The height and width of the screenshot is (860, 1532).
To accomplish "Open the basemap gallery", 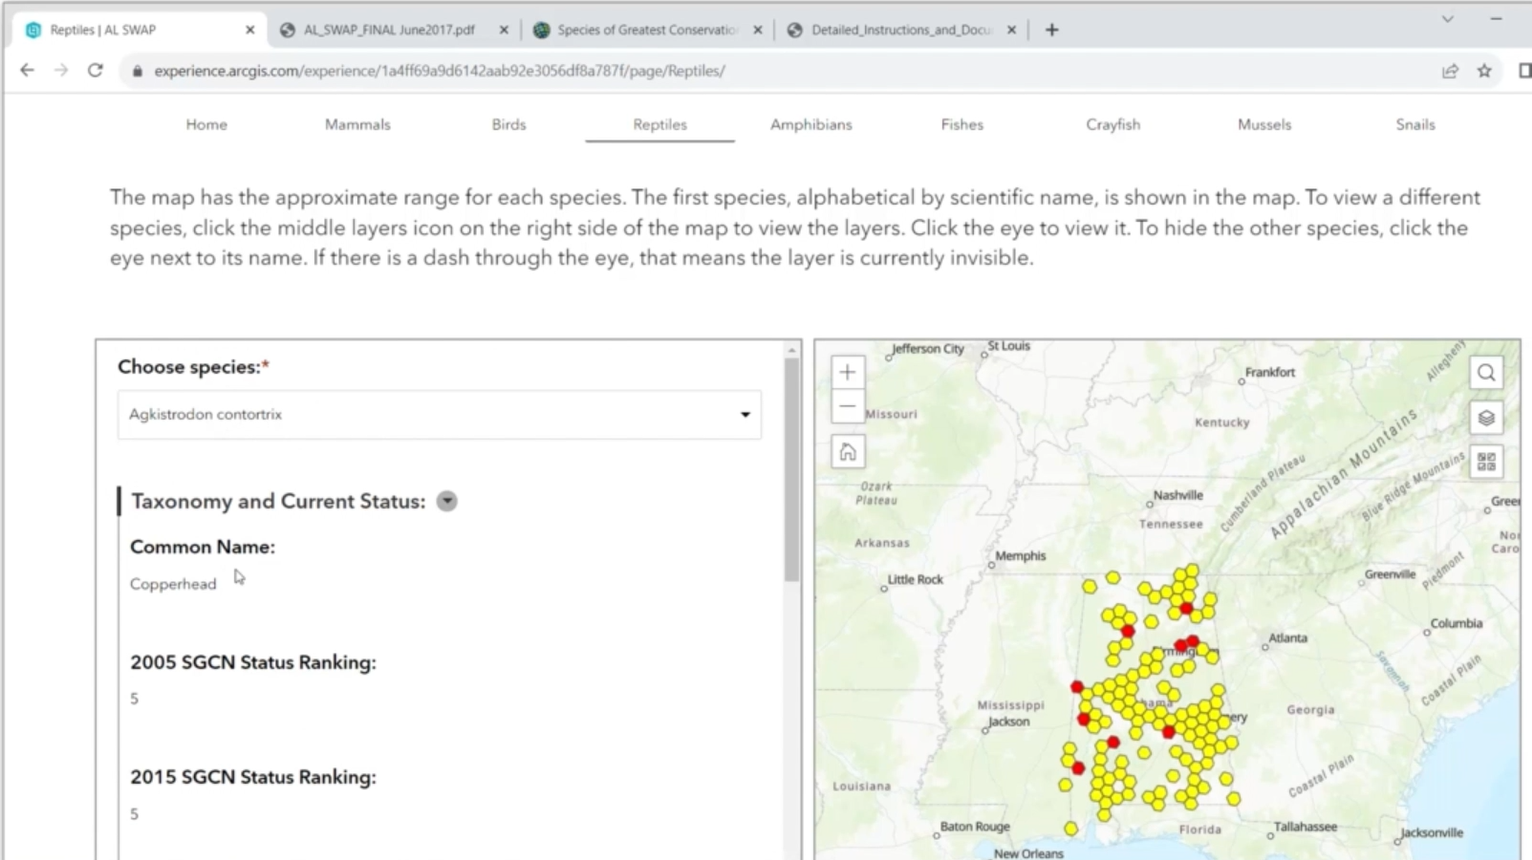I will pos(1486,462).
